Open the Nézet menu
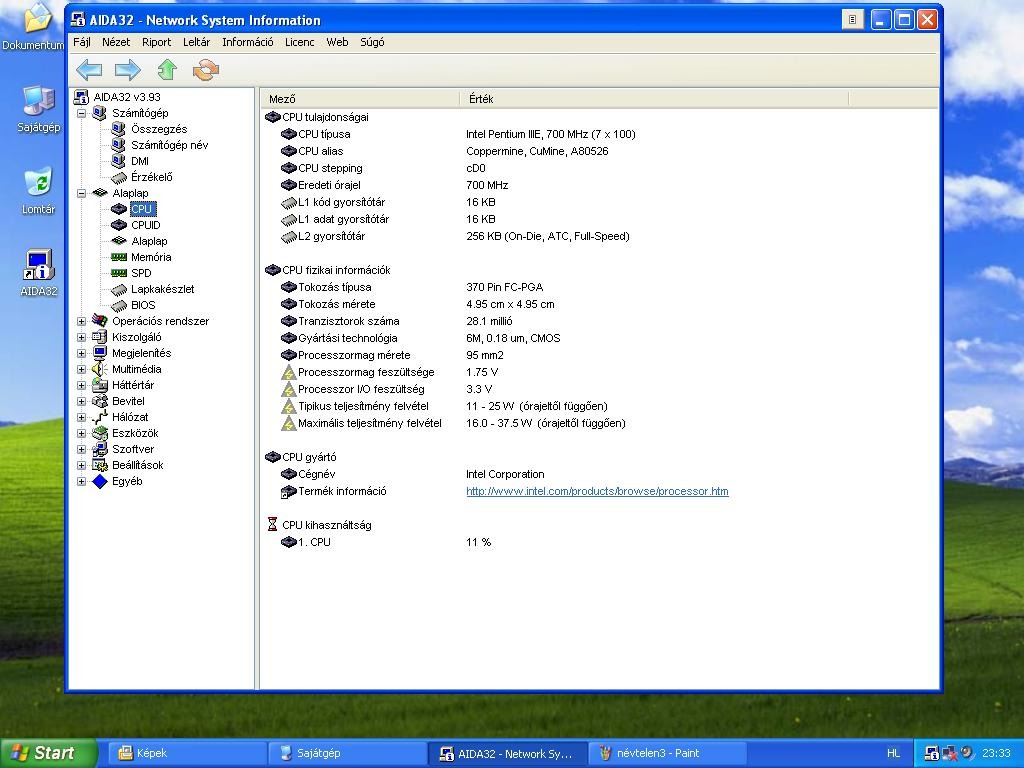The width and height of the screenshot is (1024, 768). pyautogui.click(x=116, y=42)
